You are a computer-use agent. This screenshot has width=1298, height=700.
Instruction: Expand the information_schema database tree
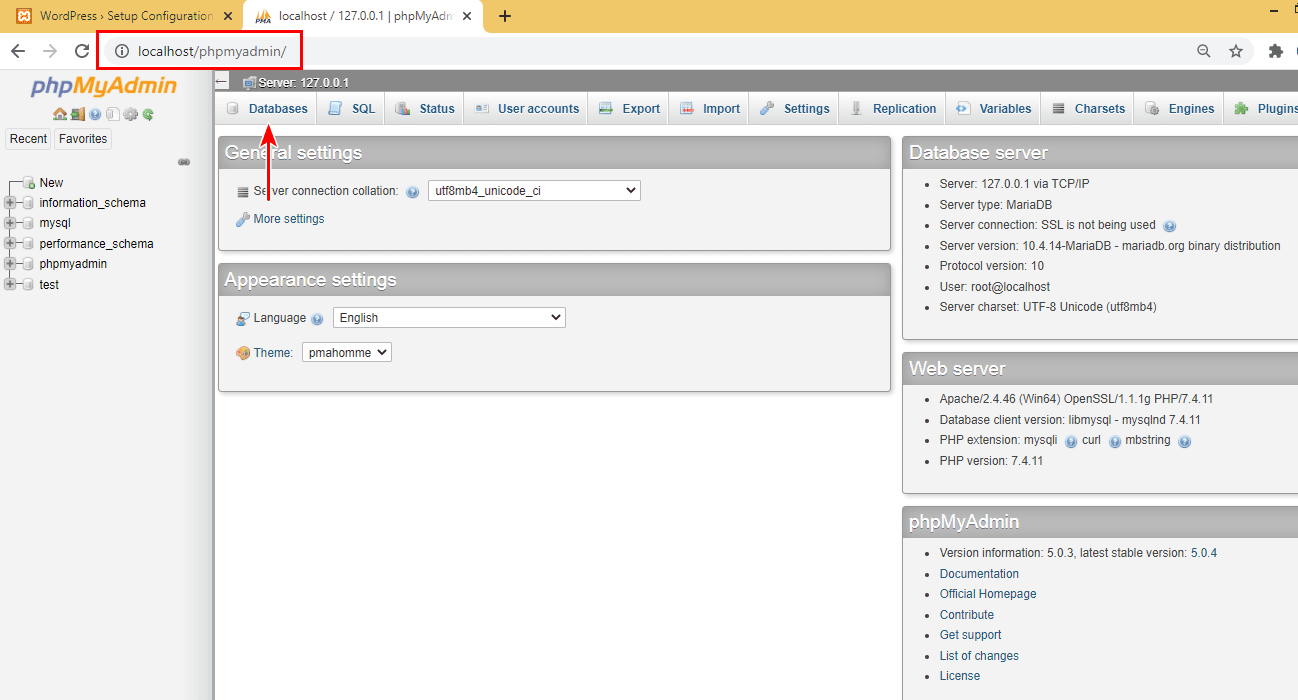point(11,203)
